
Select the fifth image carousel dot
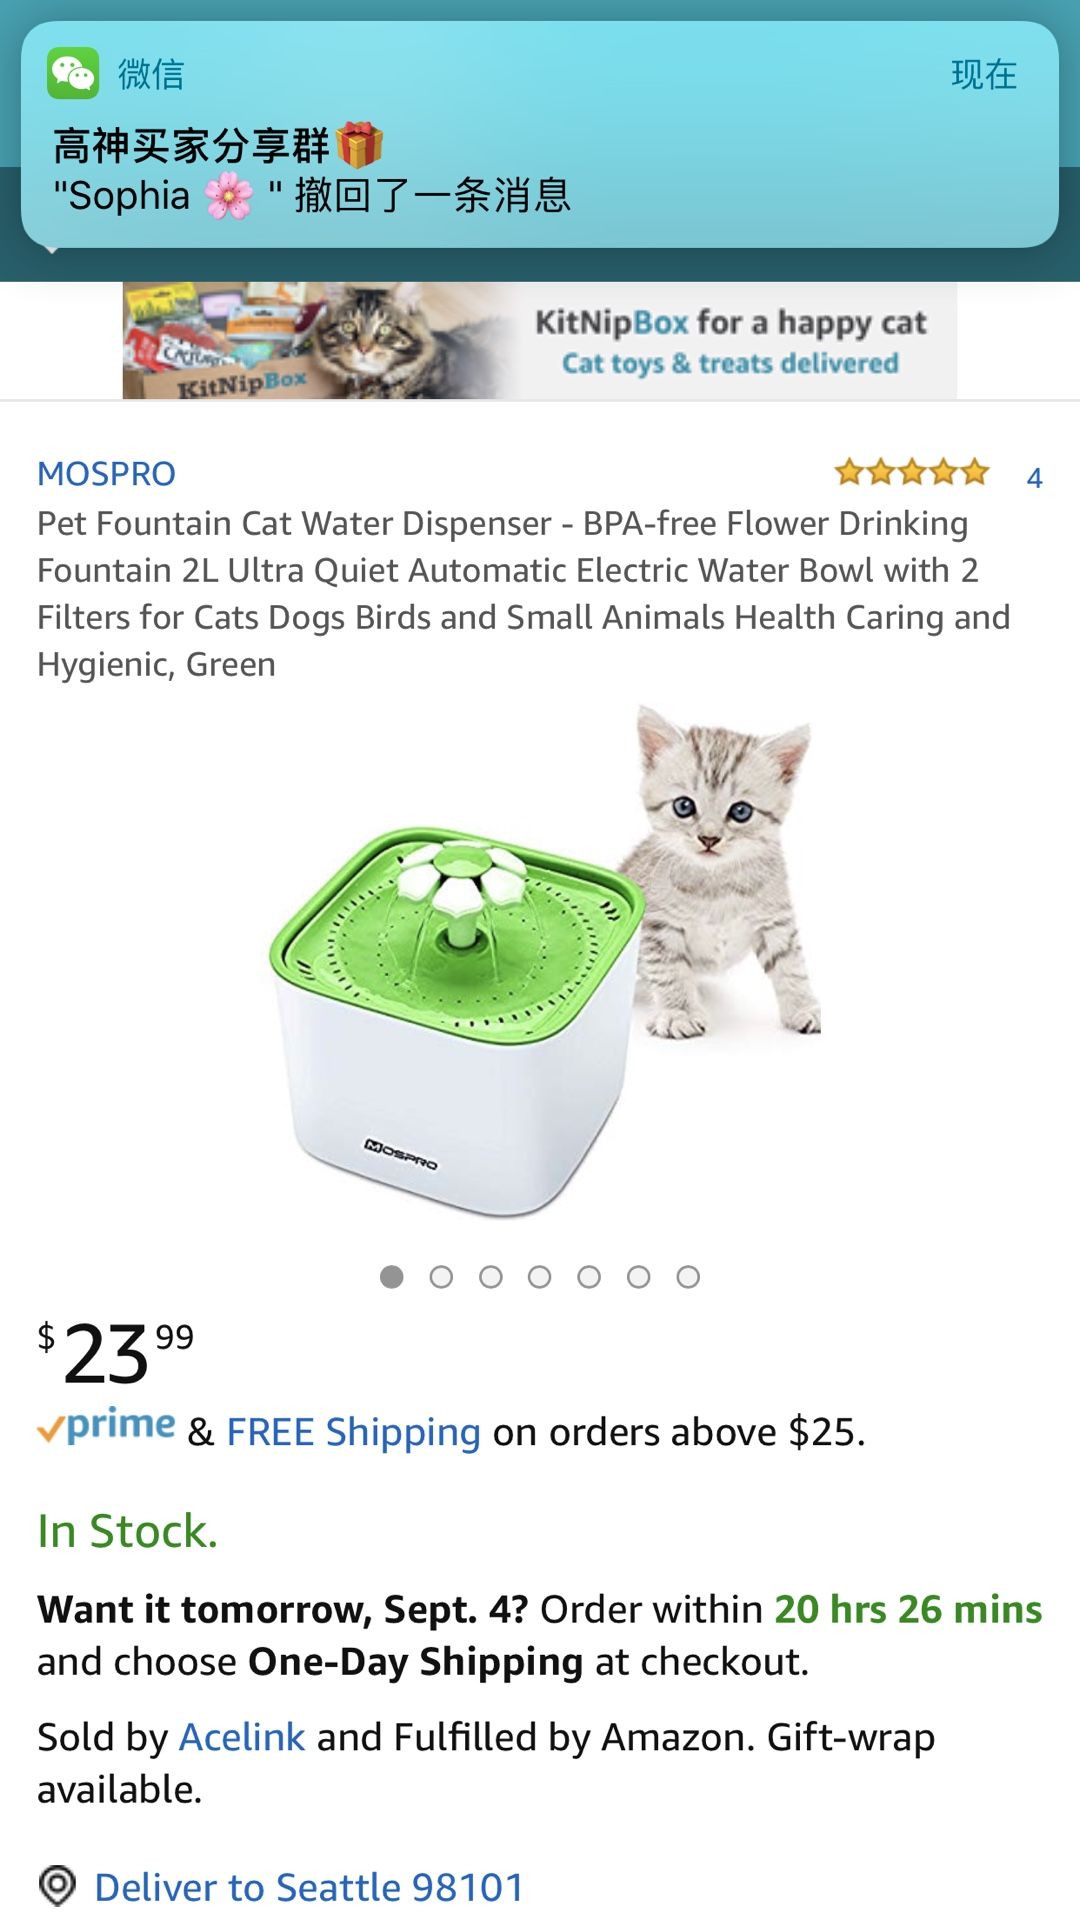[589, 1277]
